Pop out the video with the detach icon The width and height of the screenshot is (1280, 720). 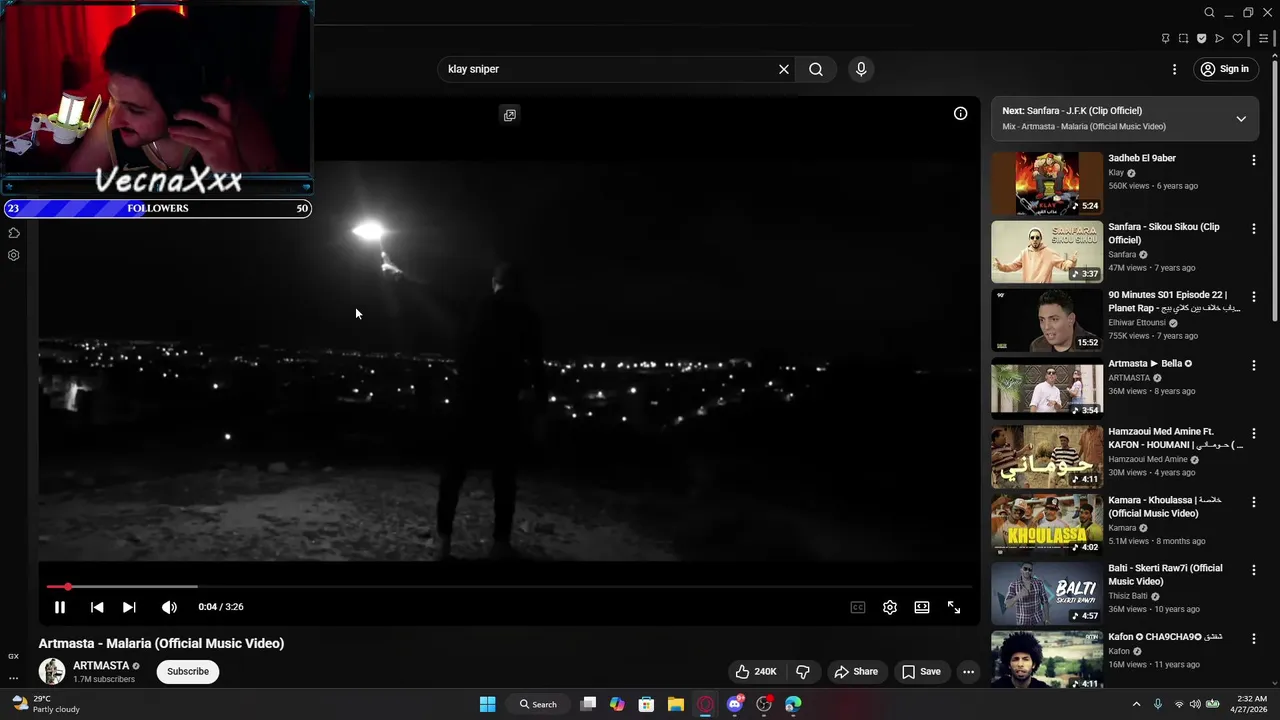510,115
